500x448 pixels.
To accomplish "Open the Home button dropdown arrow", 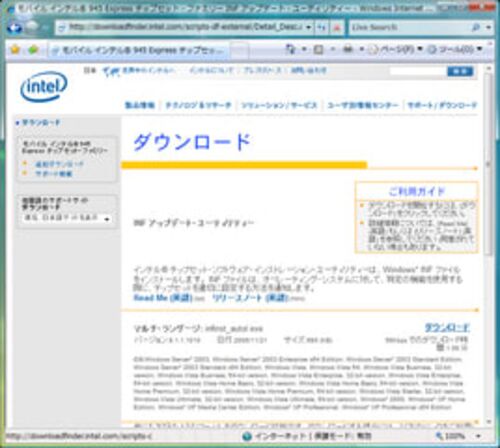I will (304, 49).
